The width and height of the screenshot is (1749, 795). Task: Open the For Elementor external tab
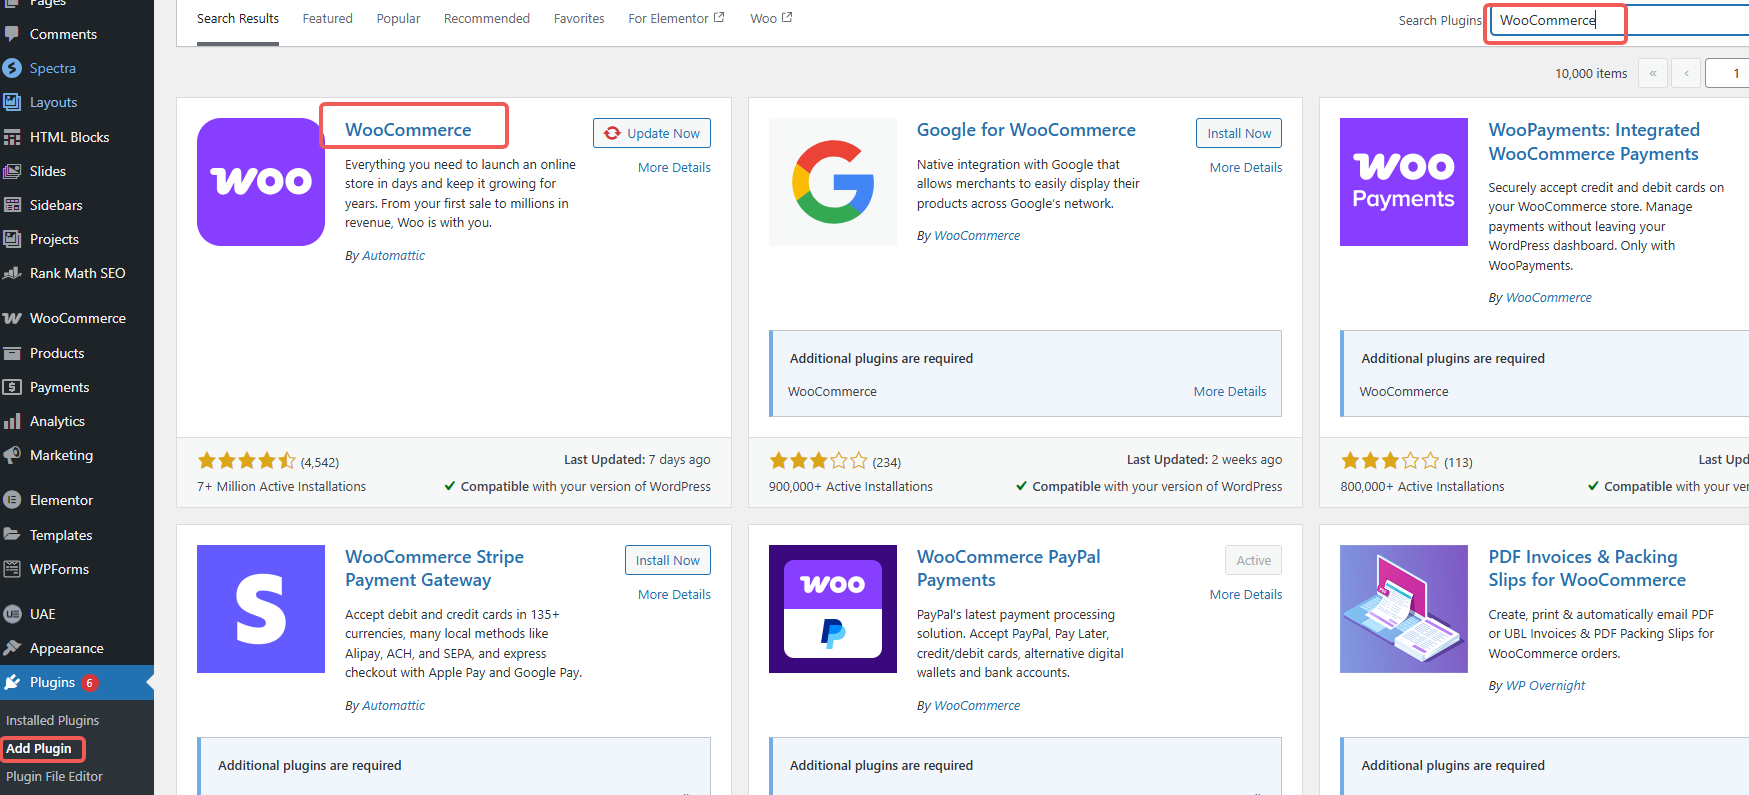pos(676,18)
